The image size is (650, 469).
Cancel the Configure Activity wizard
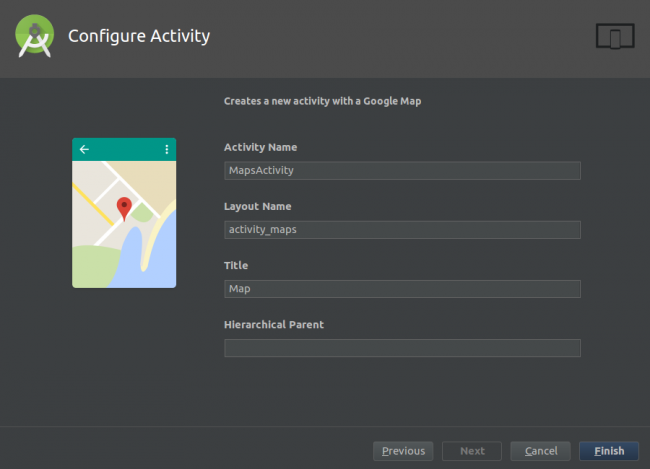(541, 451)
